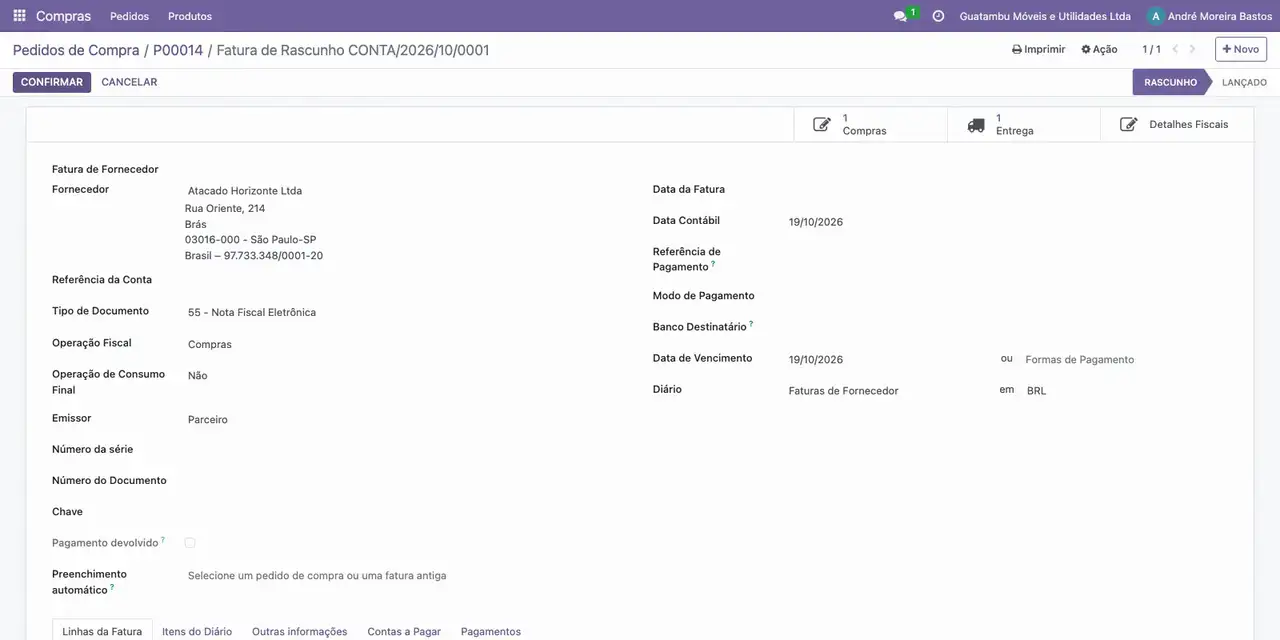This screenshot has width=1280, height=640.
Task: Click the Data da Fatura field
Action: click(x=1008, y=190)
